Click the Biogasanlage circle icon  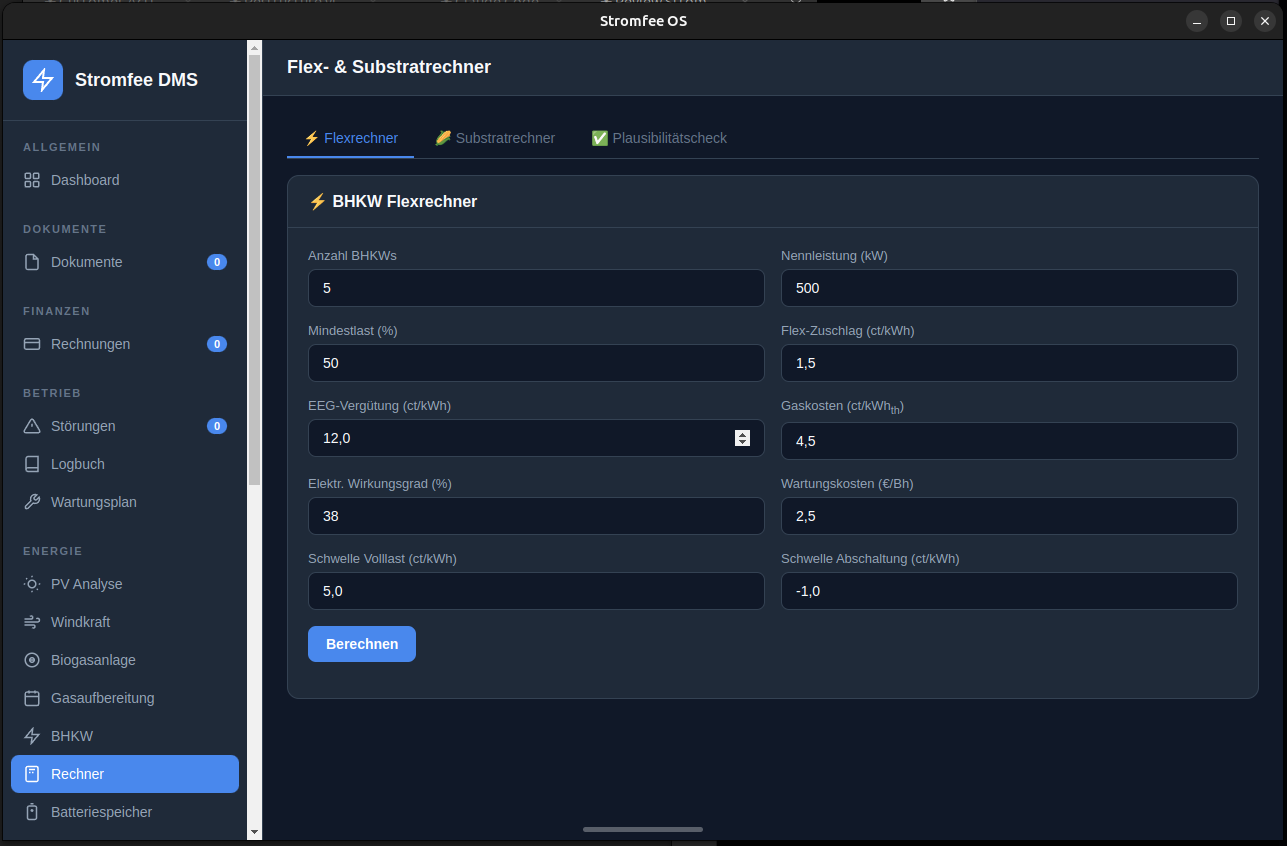(32, 660)
